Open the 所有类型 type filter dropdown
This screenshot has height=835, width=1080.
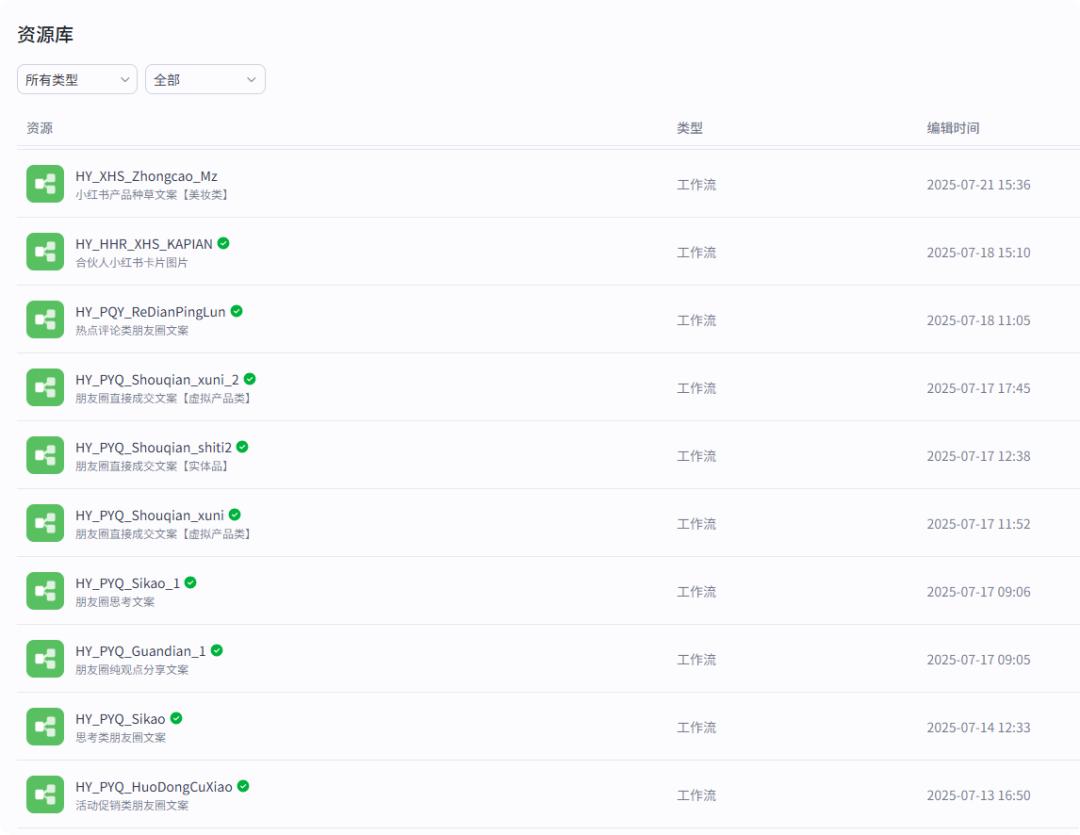click(x=77, y=79)
